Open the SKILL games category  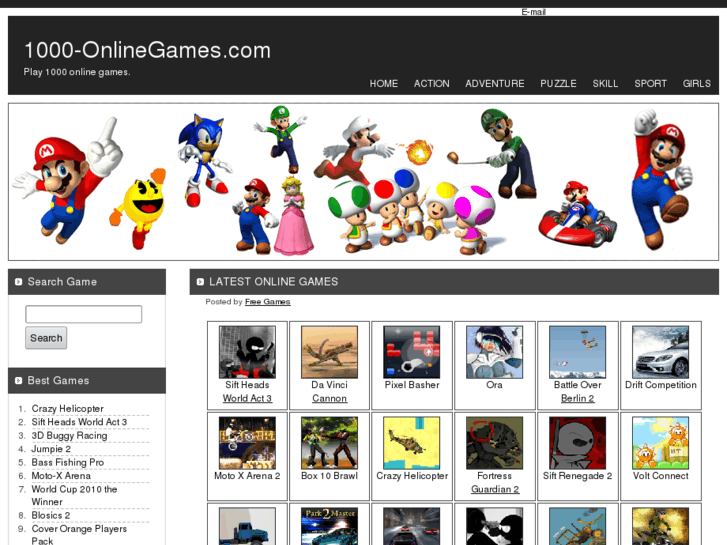click(605, 83)
